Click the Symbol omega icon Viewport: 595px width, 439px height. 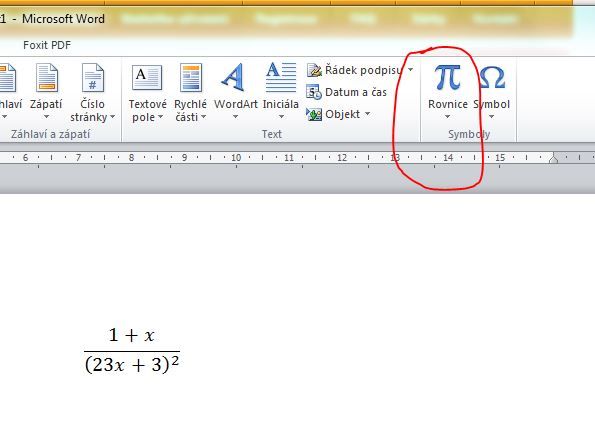click(x=492, y=77)
